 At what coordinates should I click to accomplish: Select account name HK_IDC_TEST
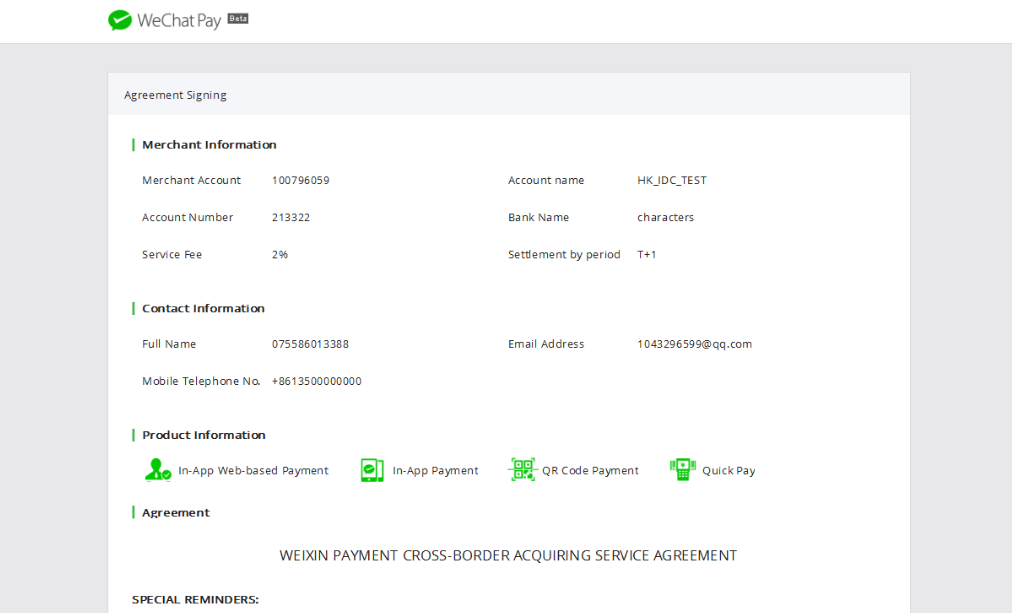(672, 180)
